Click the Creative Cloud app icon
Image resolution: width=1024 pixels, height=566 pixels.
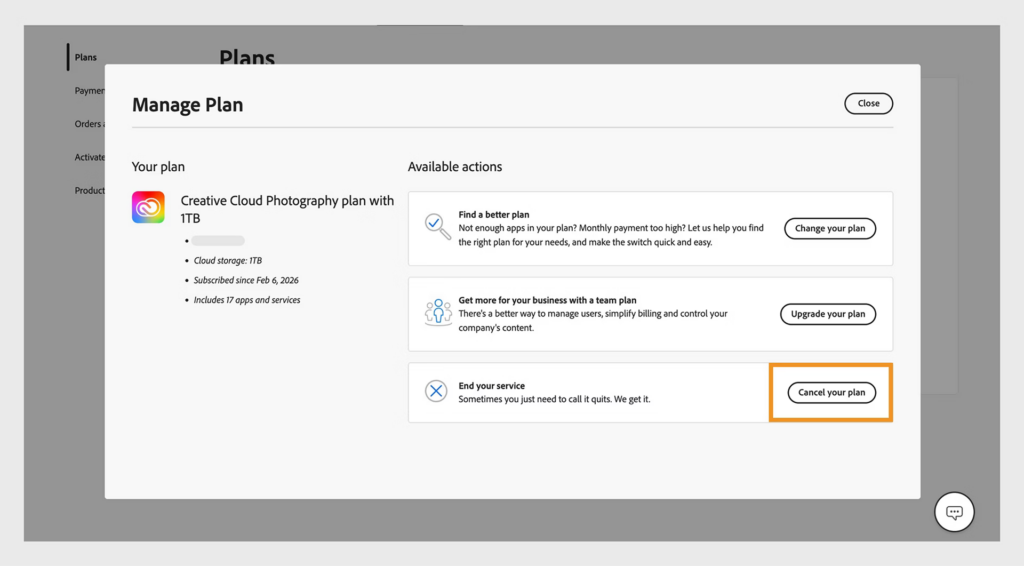point(148,207)
